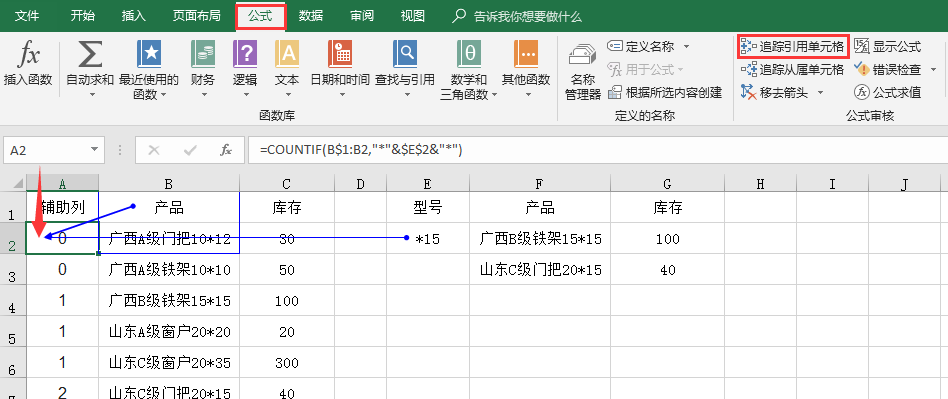Click the cancel X icon in formula bar
This screenshot has width=948, height=399.
[154, 150]
